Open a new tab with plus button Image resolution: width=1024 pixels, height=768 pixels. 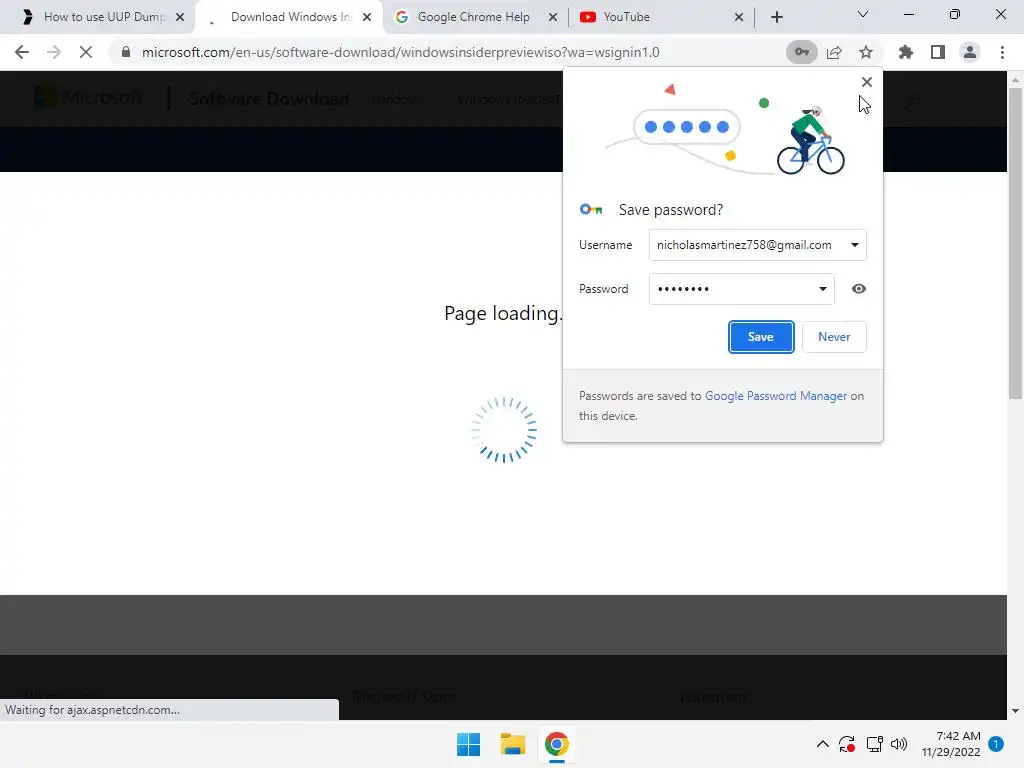click(776, 17)
